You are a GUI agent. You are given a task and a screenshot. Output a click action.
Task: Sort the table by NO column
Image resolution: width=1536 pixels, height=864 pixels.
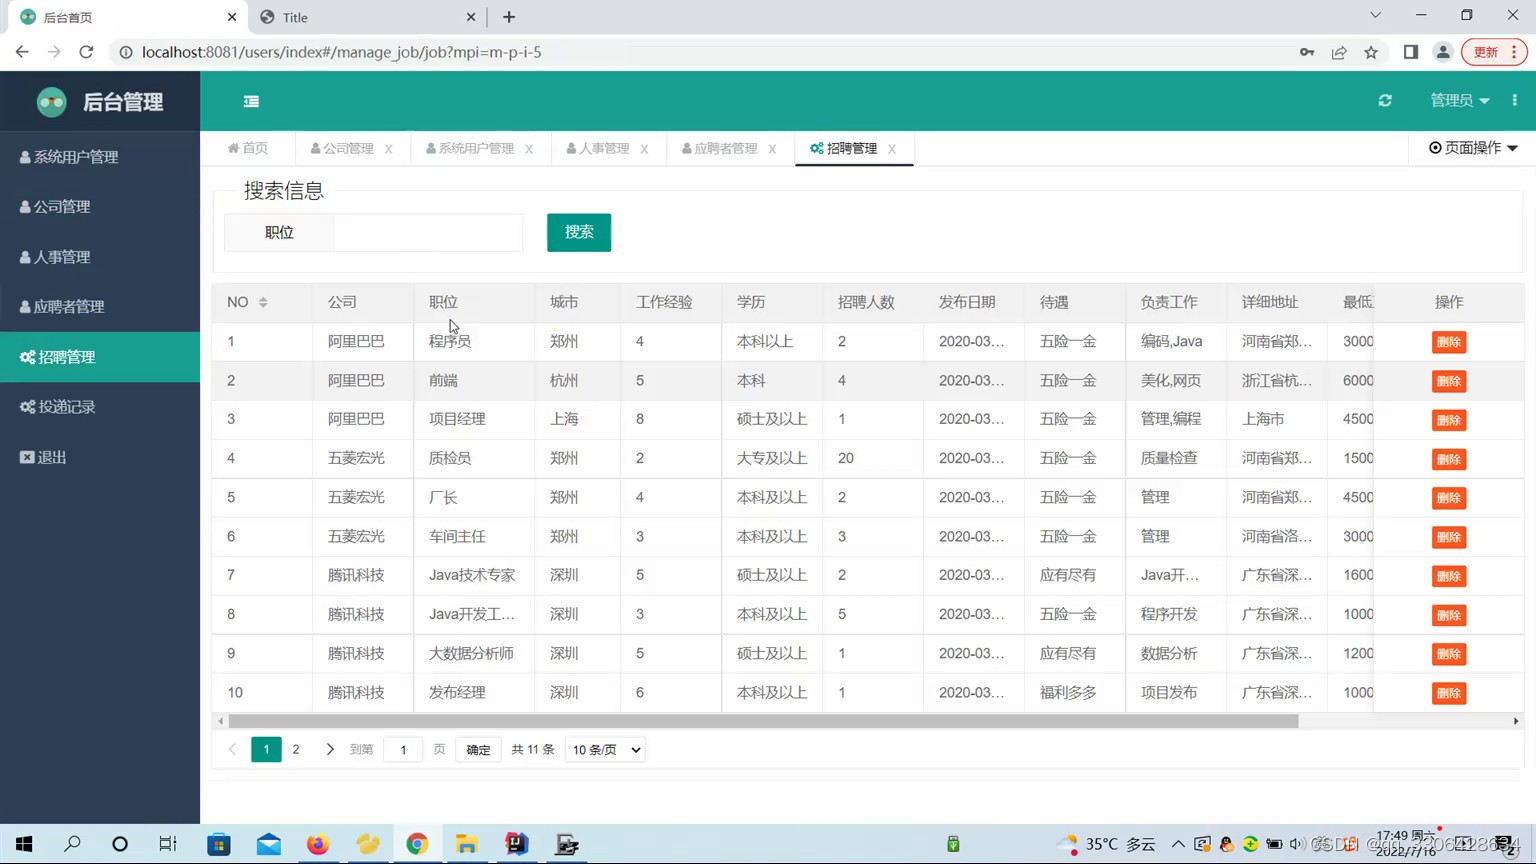(x=263, y=302)
